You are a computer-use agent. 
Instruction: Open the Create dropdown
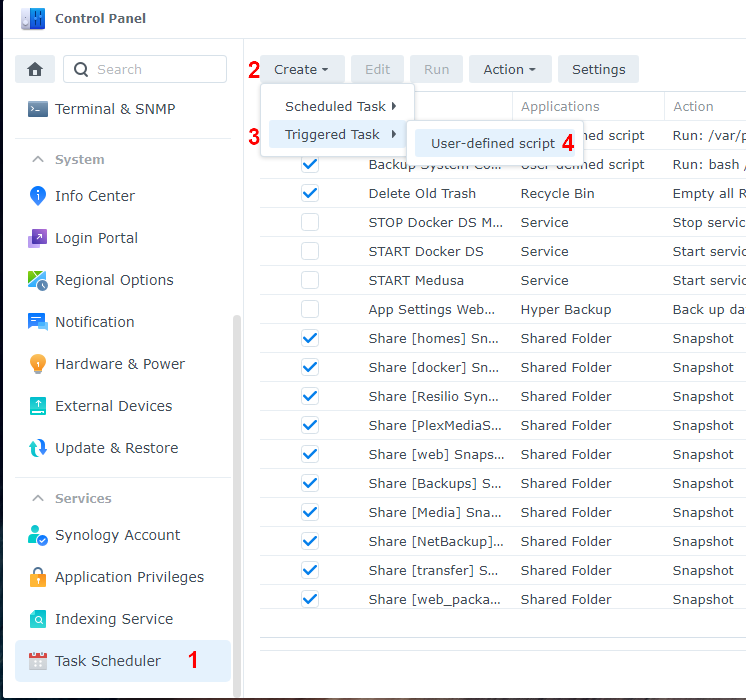point(302,69)
